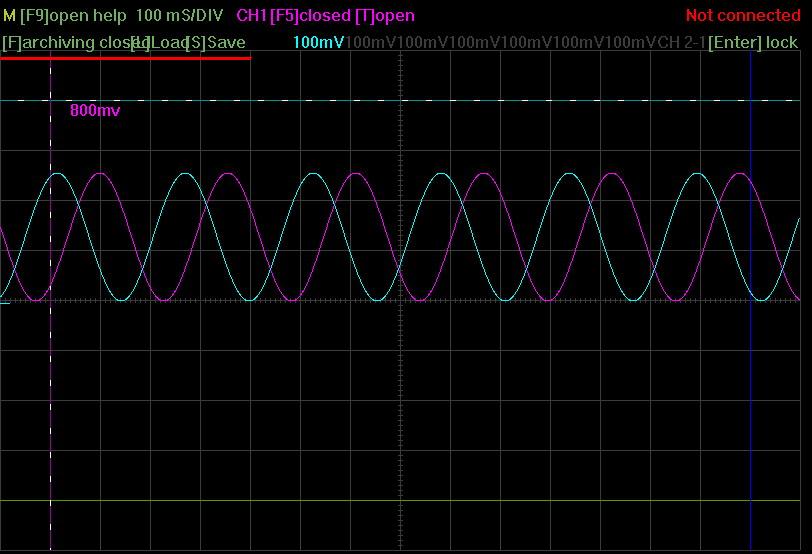Click the cyan zero-level marker at left edge
This screenshot has height=554, width=812.
click(x=5, y=303)
